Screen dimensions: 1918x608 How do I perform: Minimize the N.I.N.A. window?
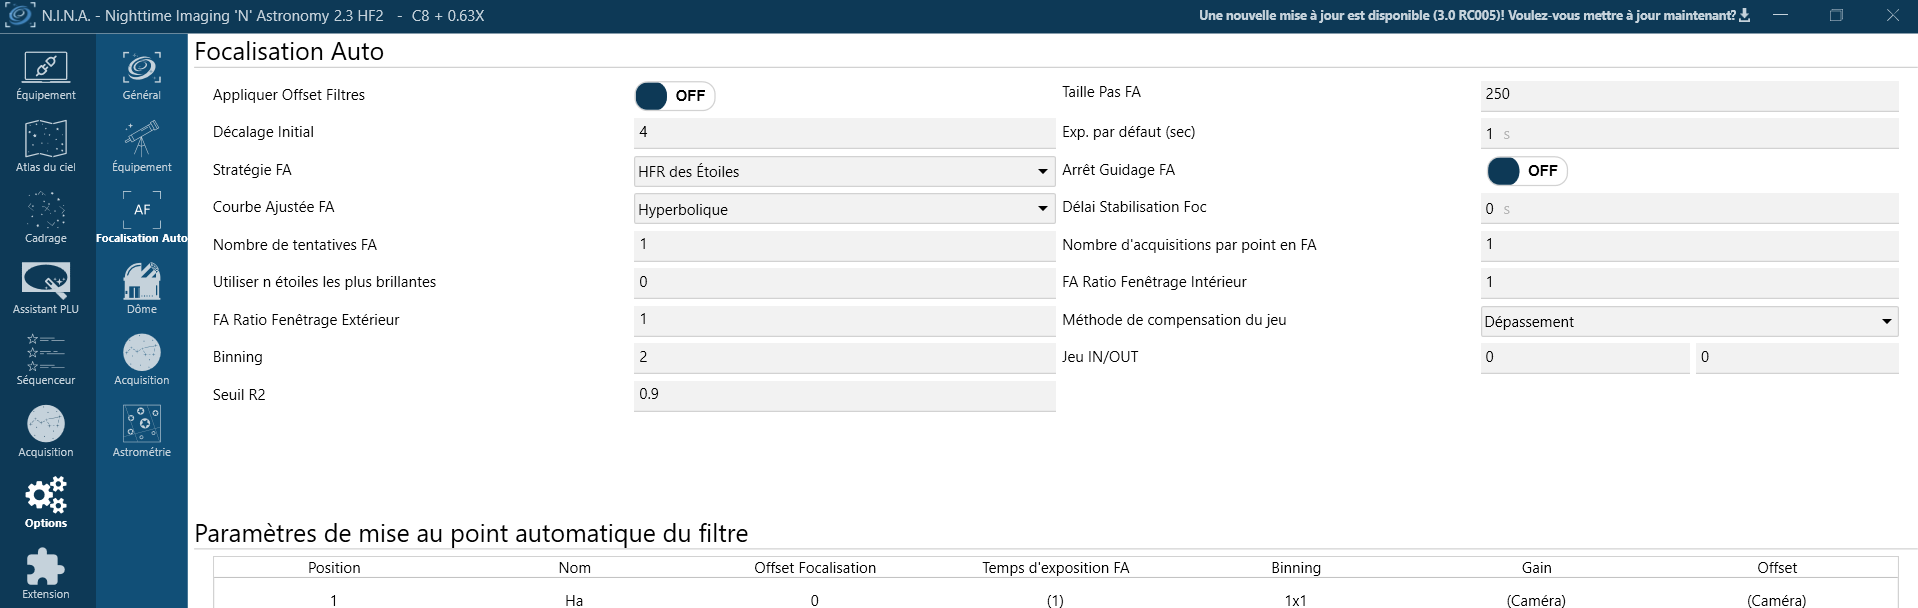coord(1781,15)
